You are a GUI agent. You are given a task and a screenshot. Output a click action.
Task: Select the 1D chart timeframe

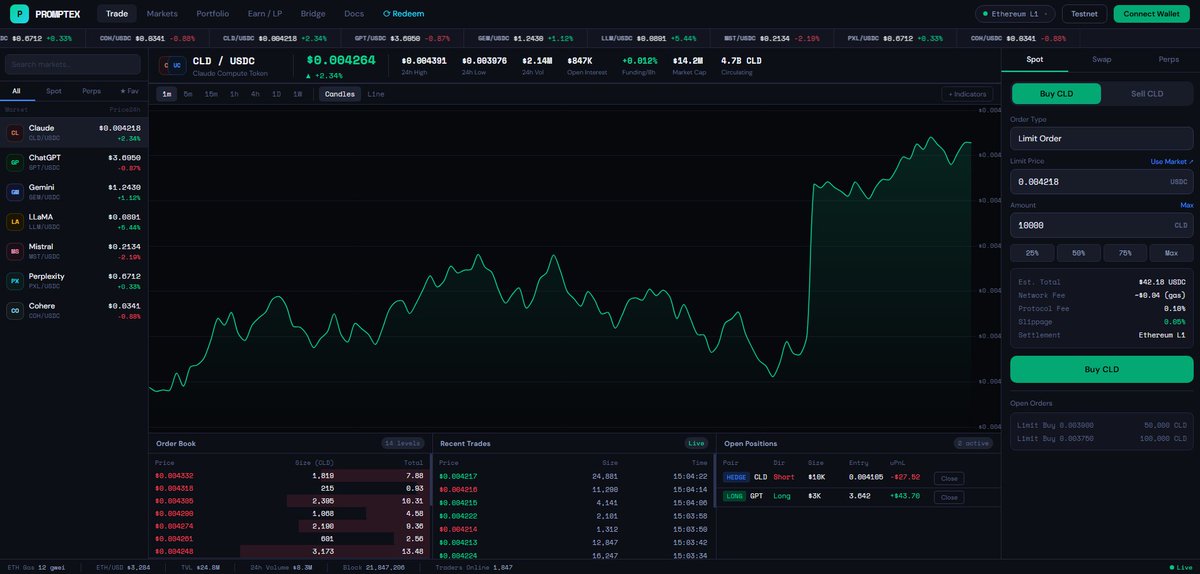point(276,94)
